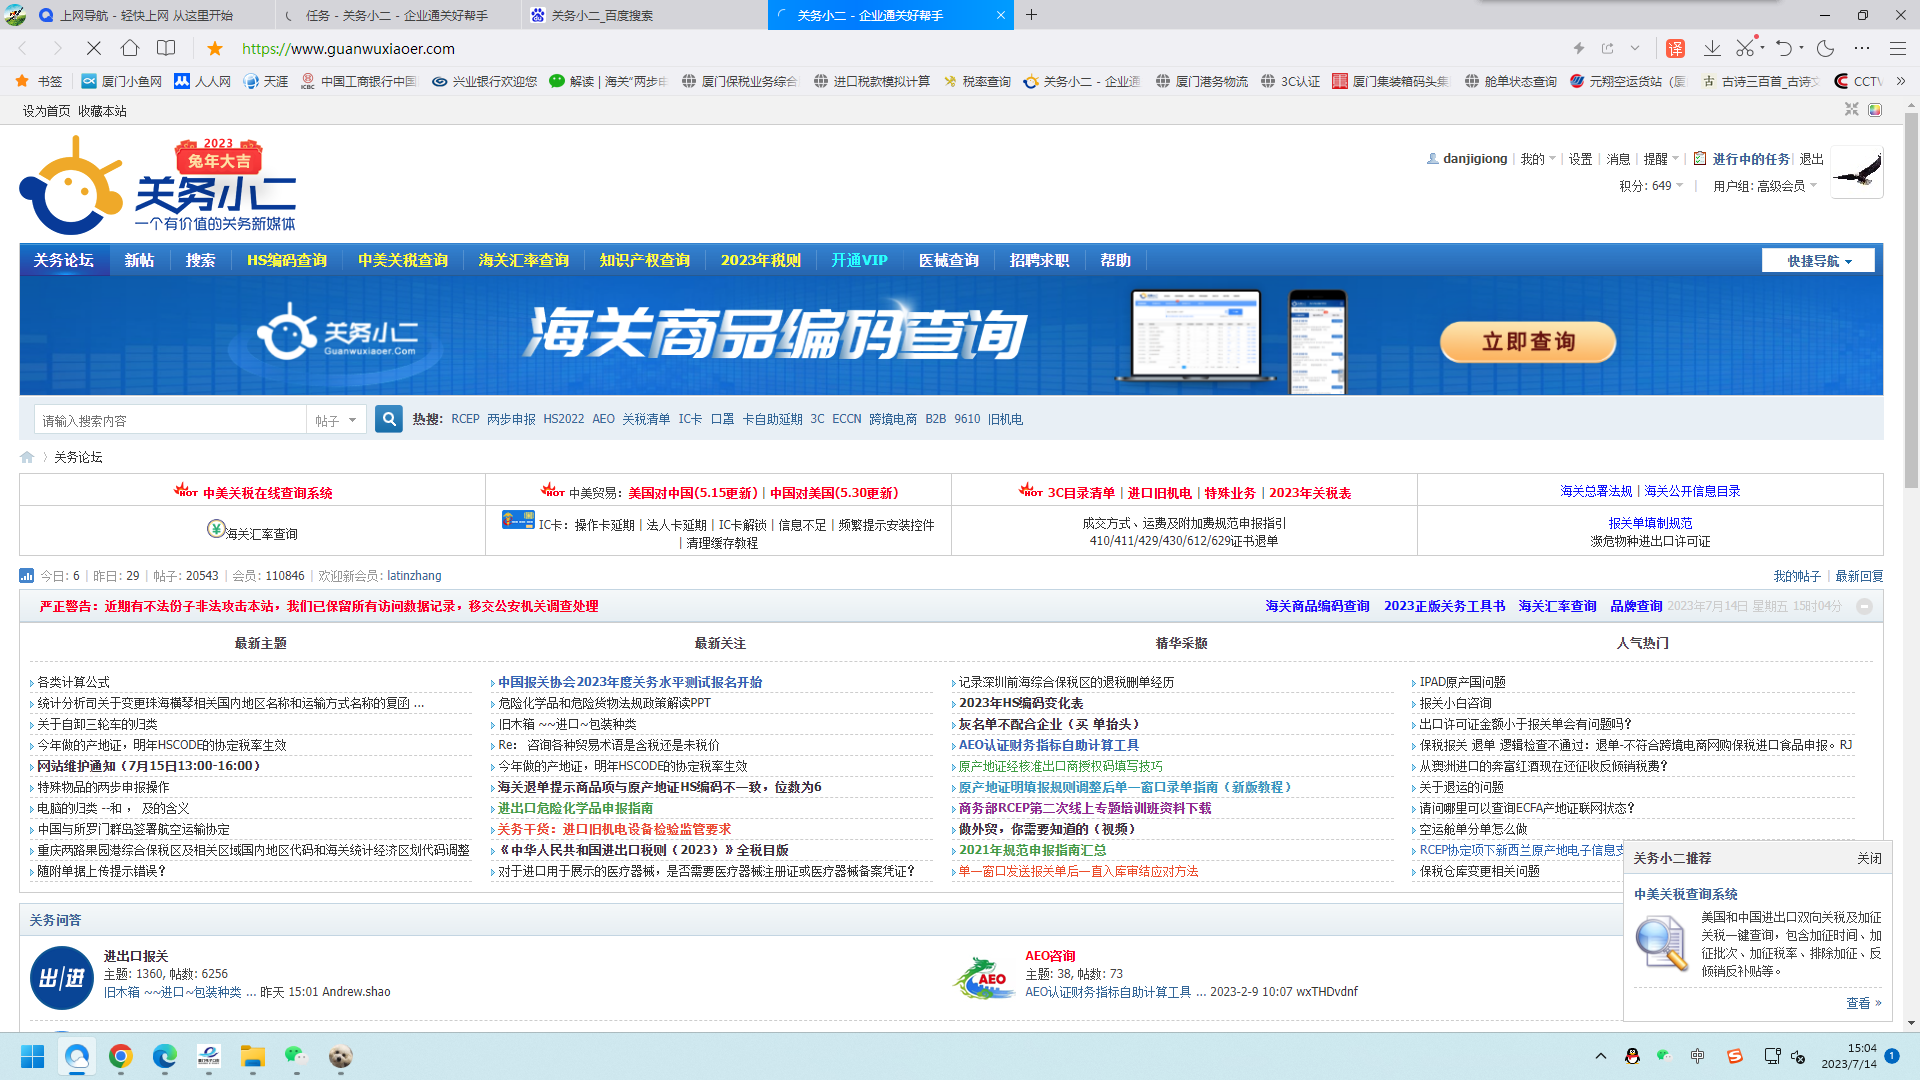Viewport: 1920px width, 1080px height.
Task: Toggle night mode moon icon
Action: pos(1826,48)
